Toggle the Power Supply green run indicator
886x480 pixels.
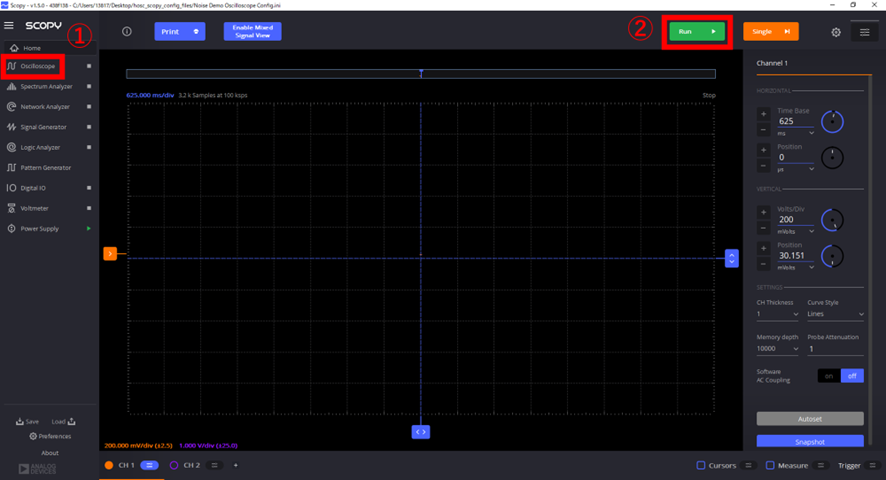click(89, 229)
